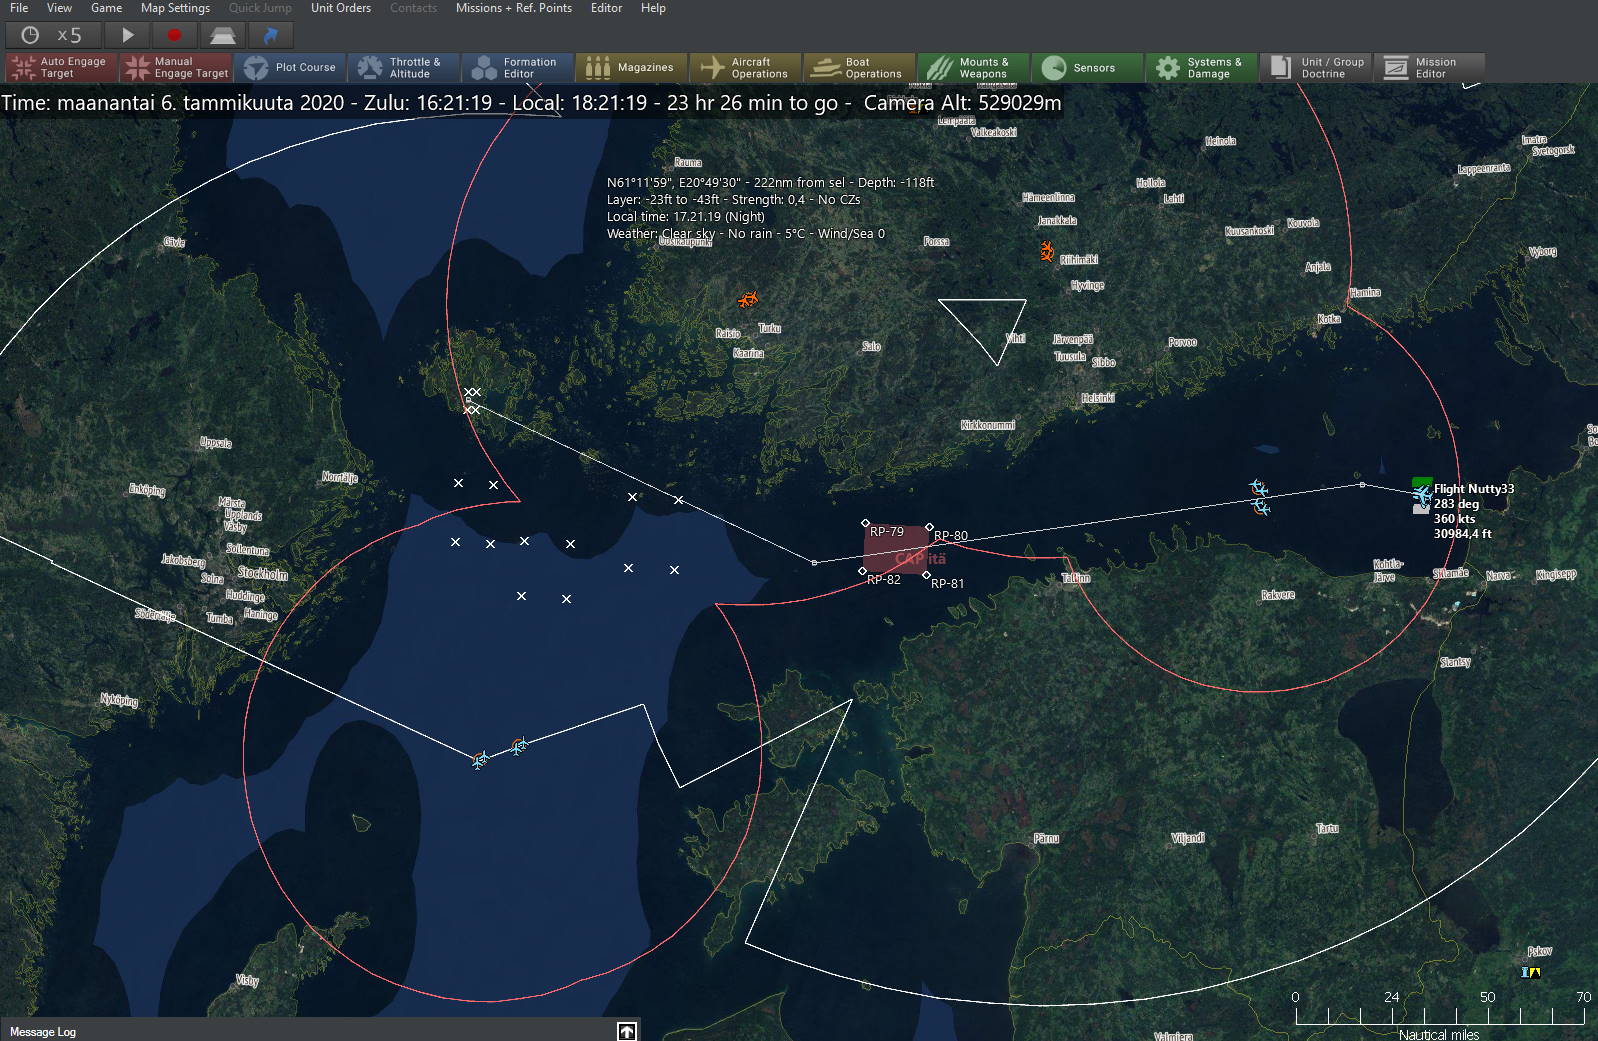1598x1041 pixels.
Task: Open the Formation Editor
Action: (x=517, y=68)
